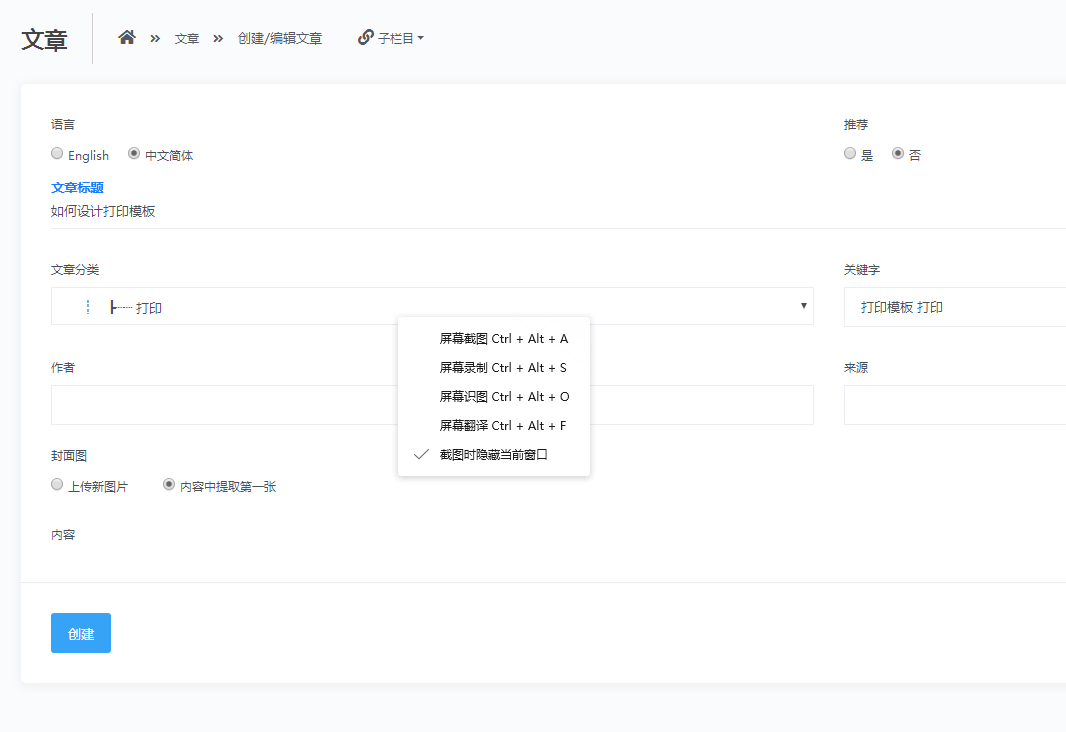Choose 屏幕录制 from context menu
This screenshot has height=732, width=1066.
click(503, 368)
